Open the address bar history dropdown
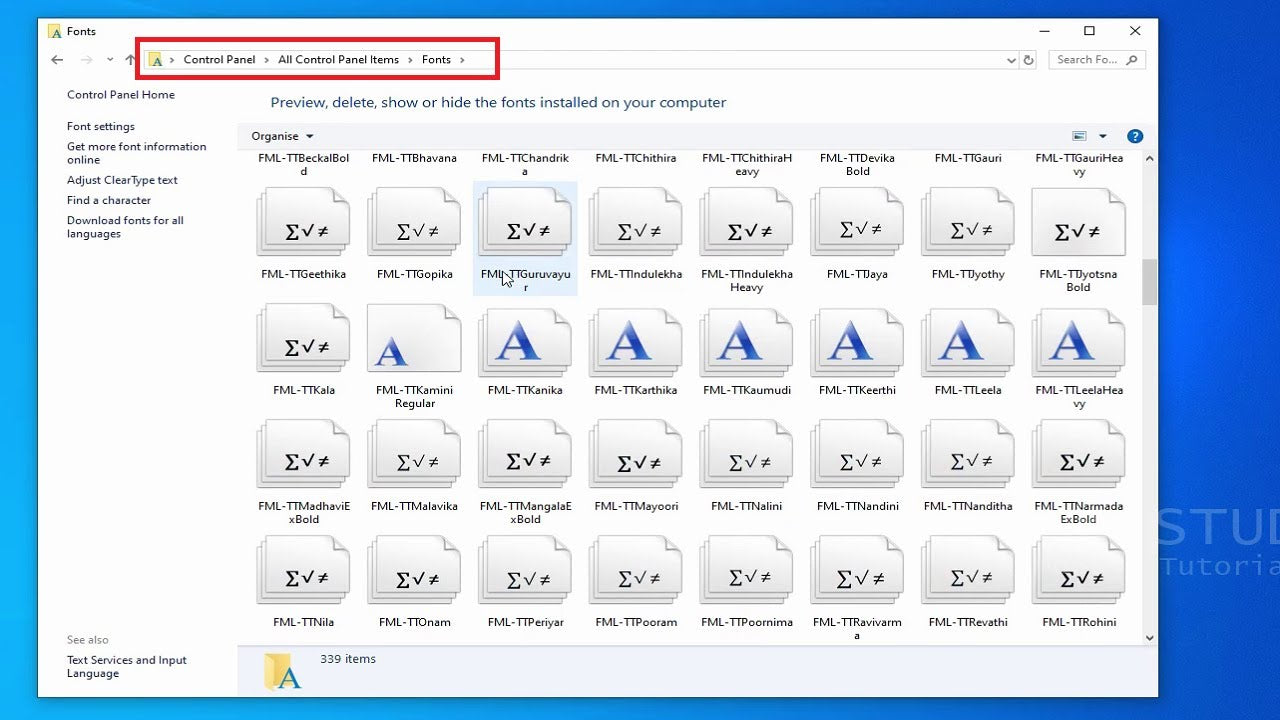Image resolution: width=1280 pixels, height=720 pixels. (1011, 59)
